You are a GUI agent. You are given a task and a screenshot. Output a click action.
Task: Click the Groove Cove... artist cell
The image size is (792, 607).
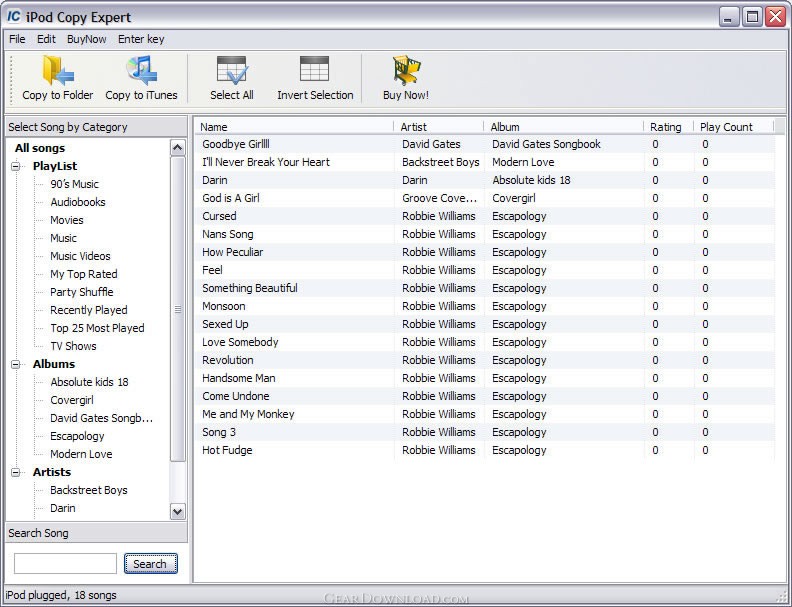[x=439, y=198]
